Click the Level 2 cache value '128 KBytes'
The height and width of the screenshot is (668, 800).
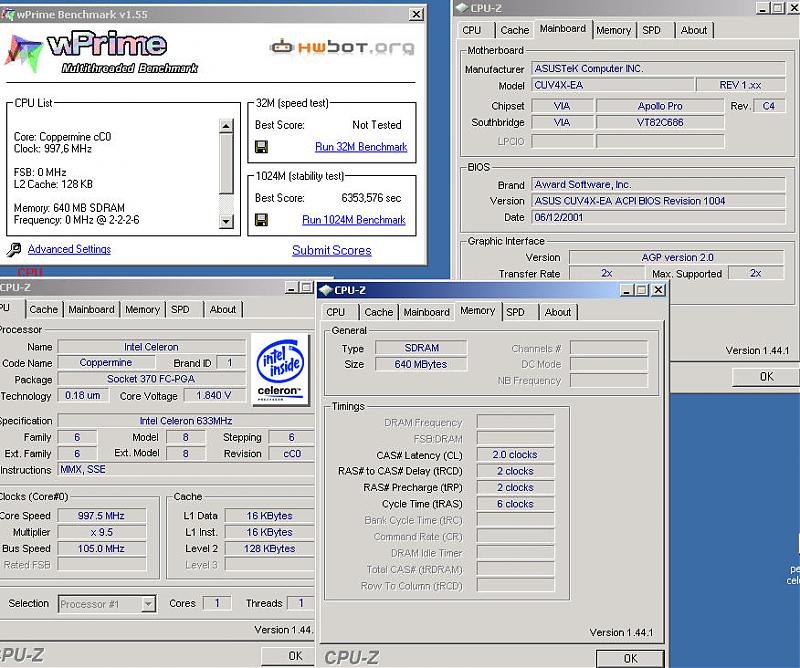point(269,549)
